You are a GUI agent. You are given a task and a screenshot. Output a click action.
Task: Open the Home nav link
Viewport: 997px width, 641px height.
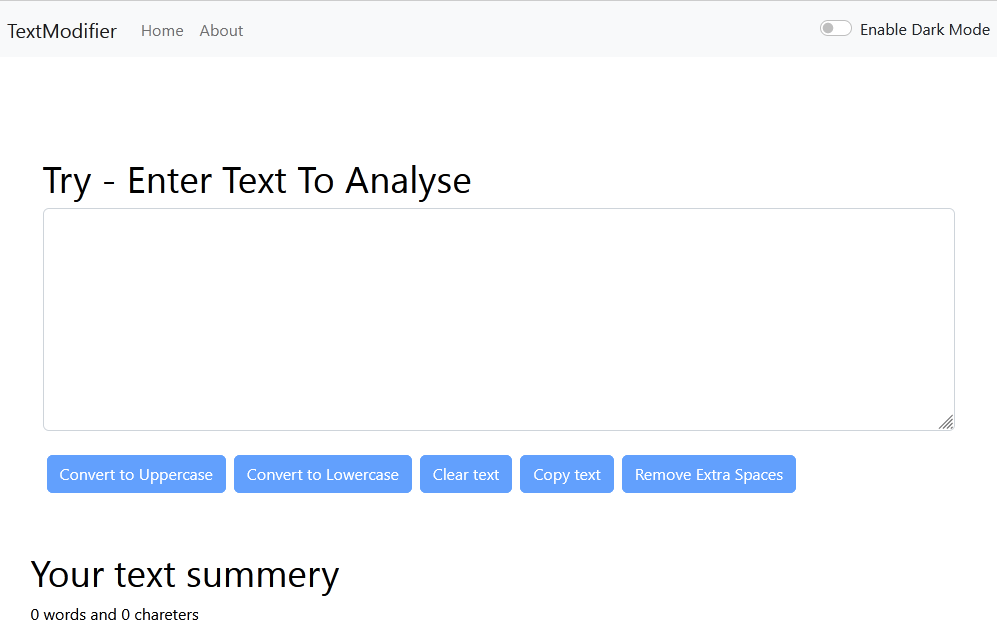pyautogui.click(x=162, y=31)
